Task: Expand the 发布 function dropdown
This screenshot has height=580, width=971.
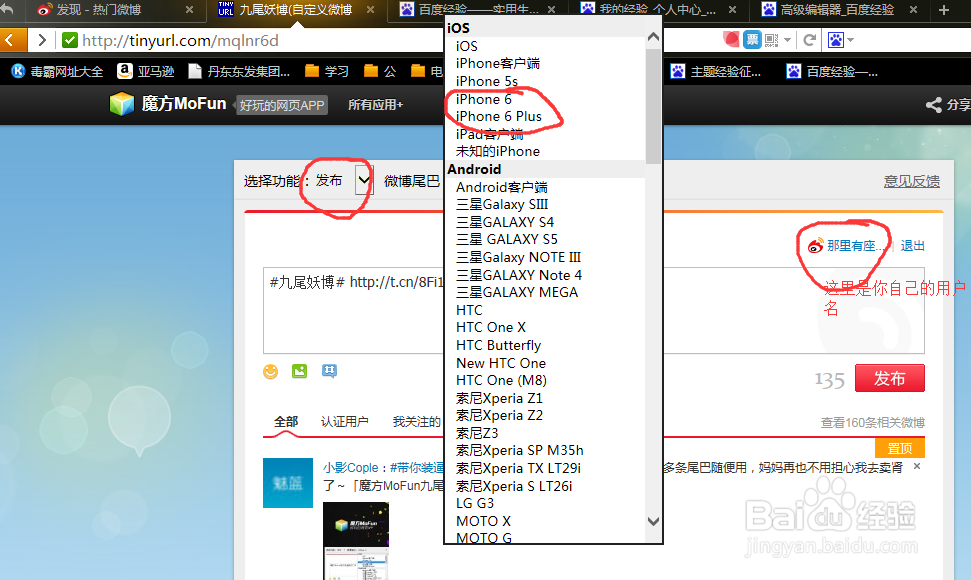Action: coord(364,181)
